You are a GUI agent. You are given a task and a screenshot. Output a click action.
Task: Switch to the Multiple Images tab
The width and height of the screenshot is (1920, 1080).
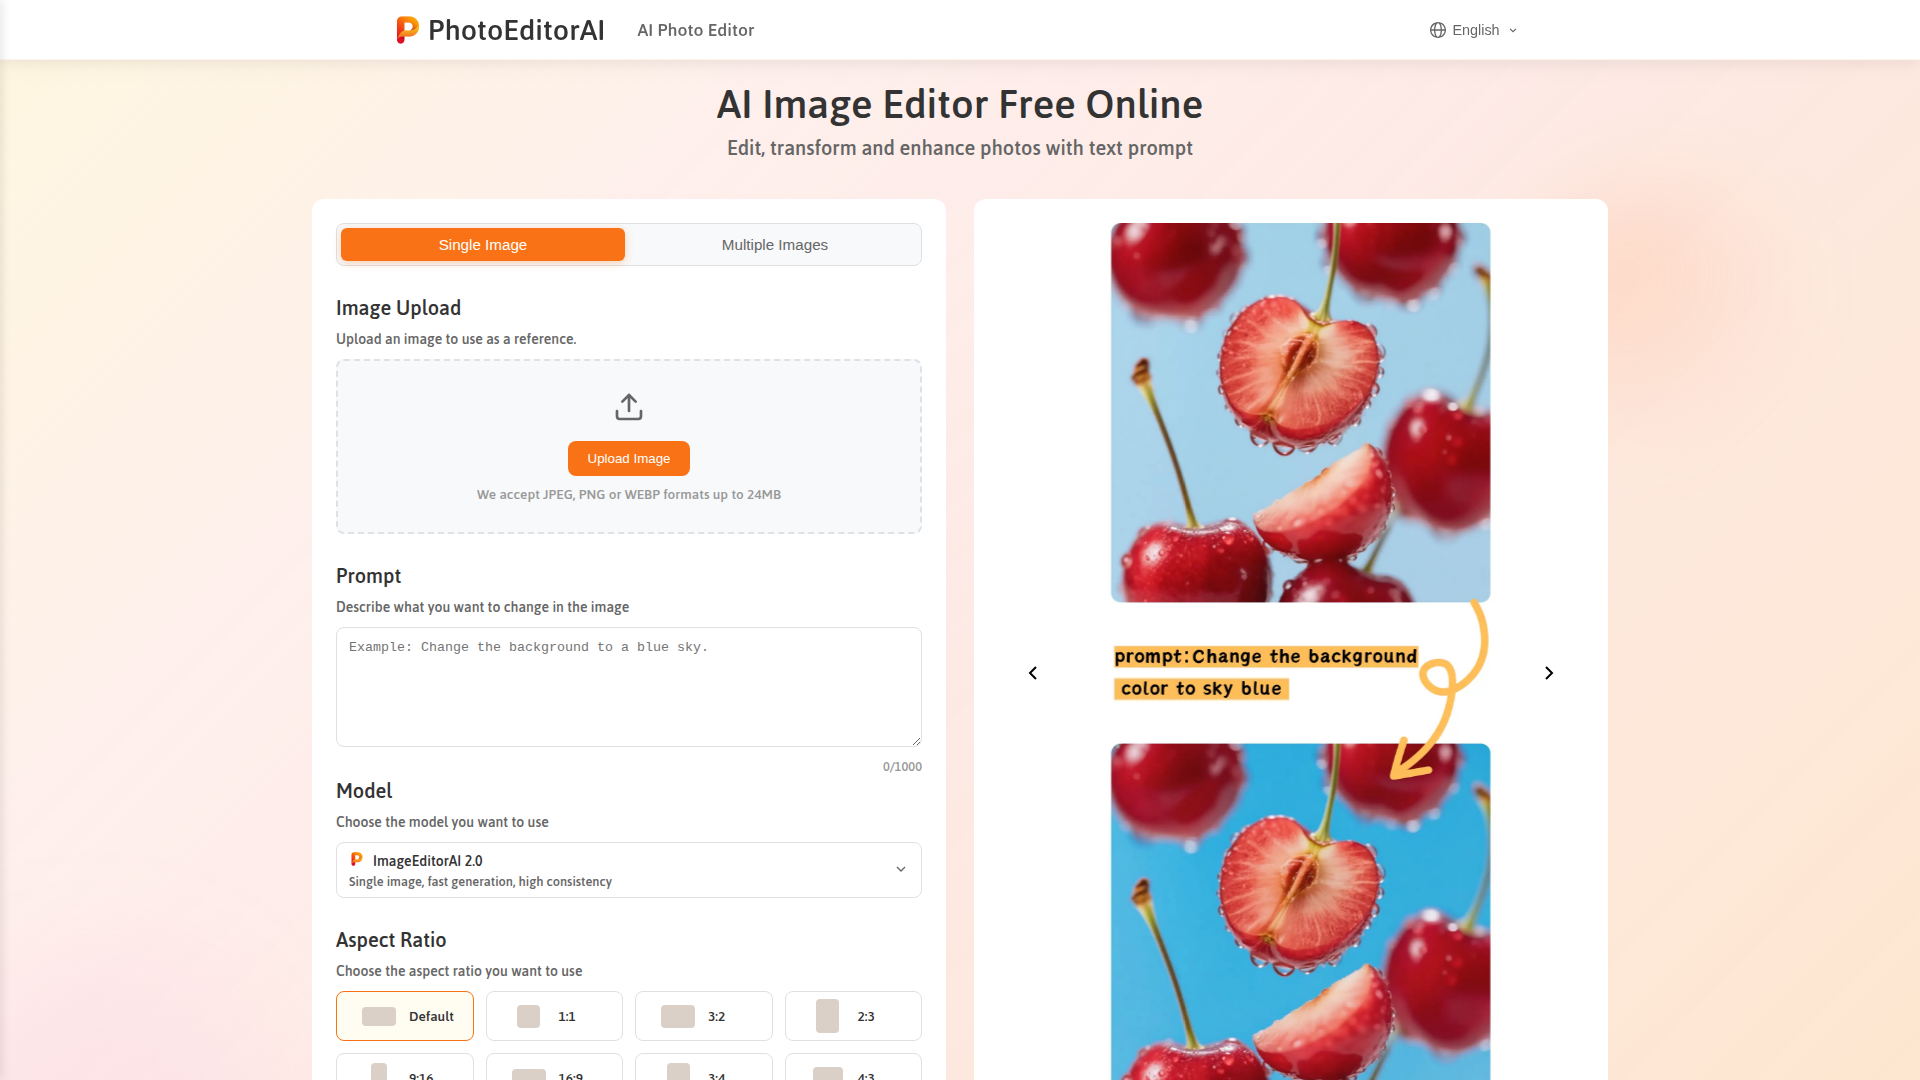(775, 245)
